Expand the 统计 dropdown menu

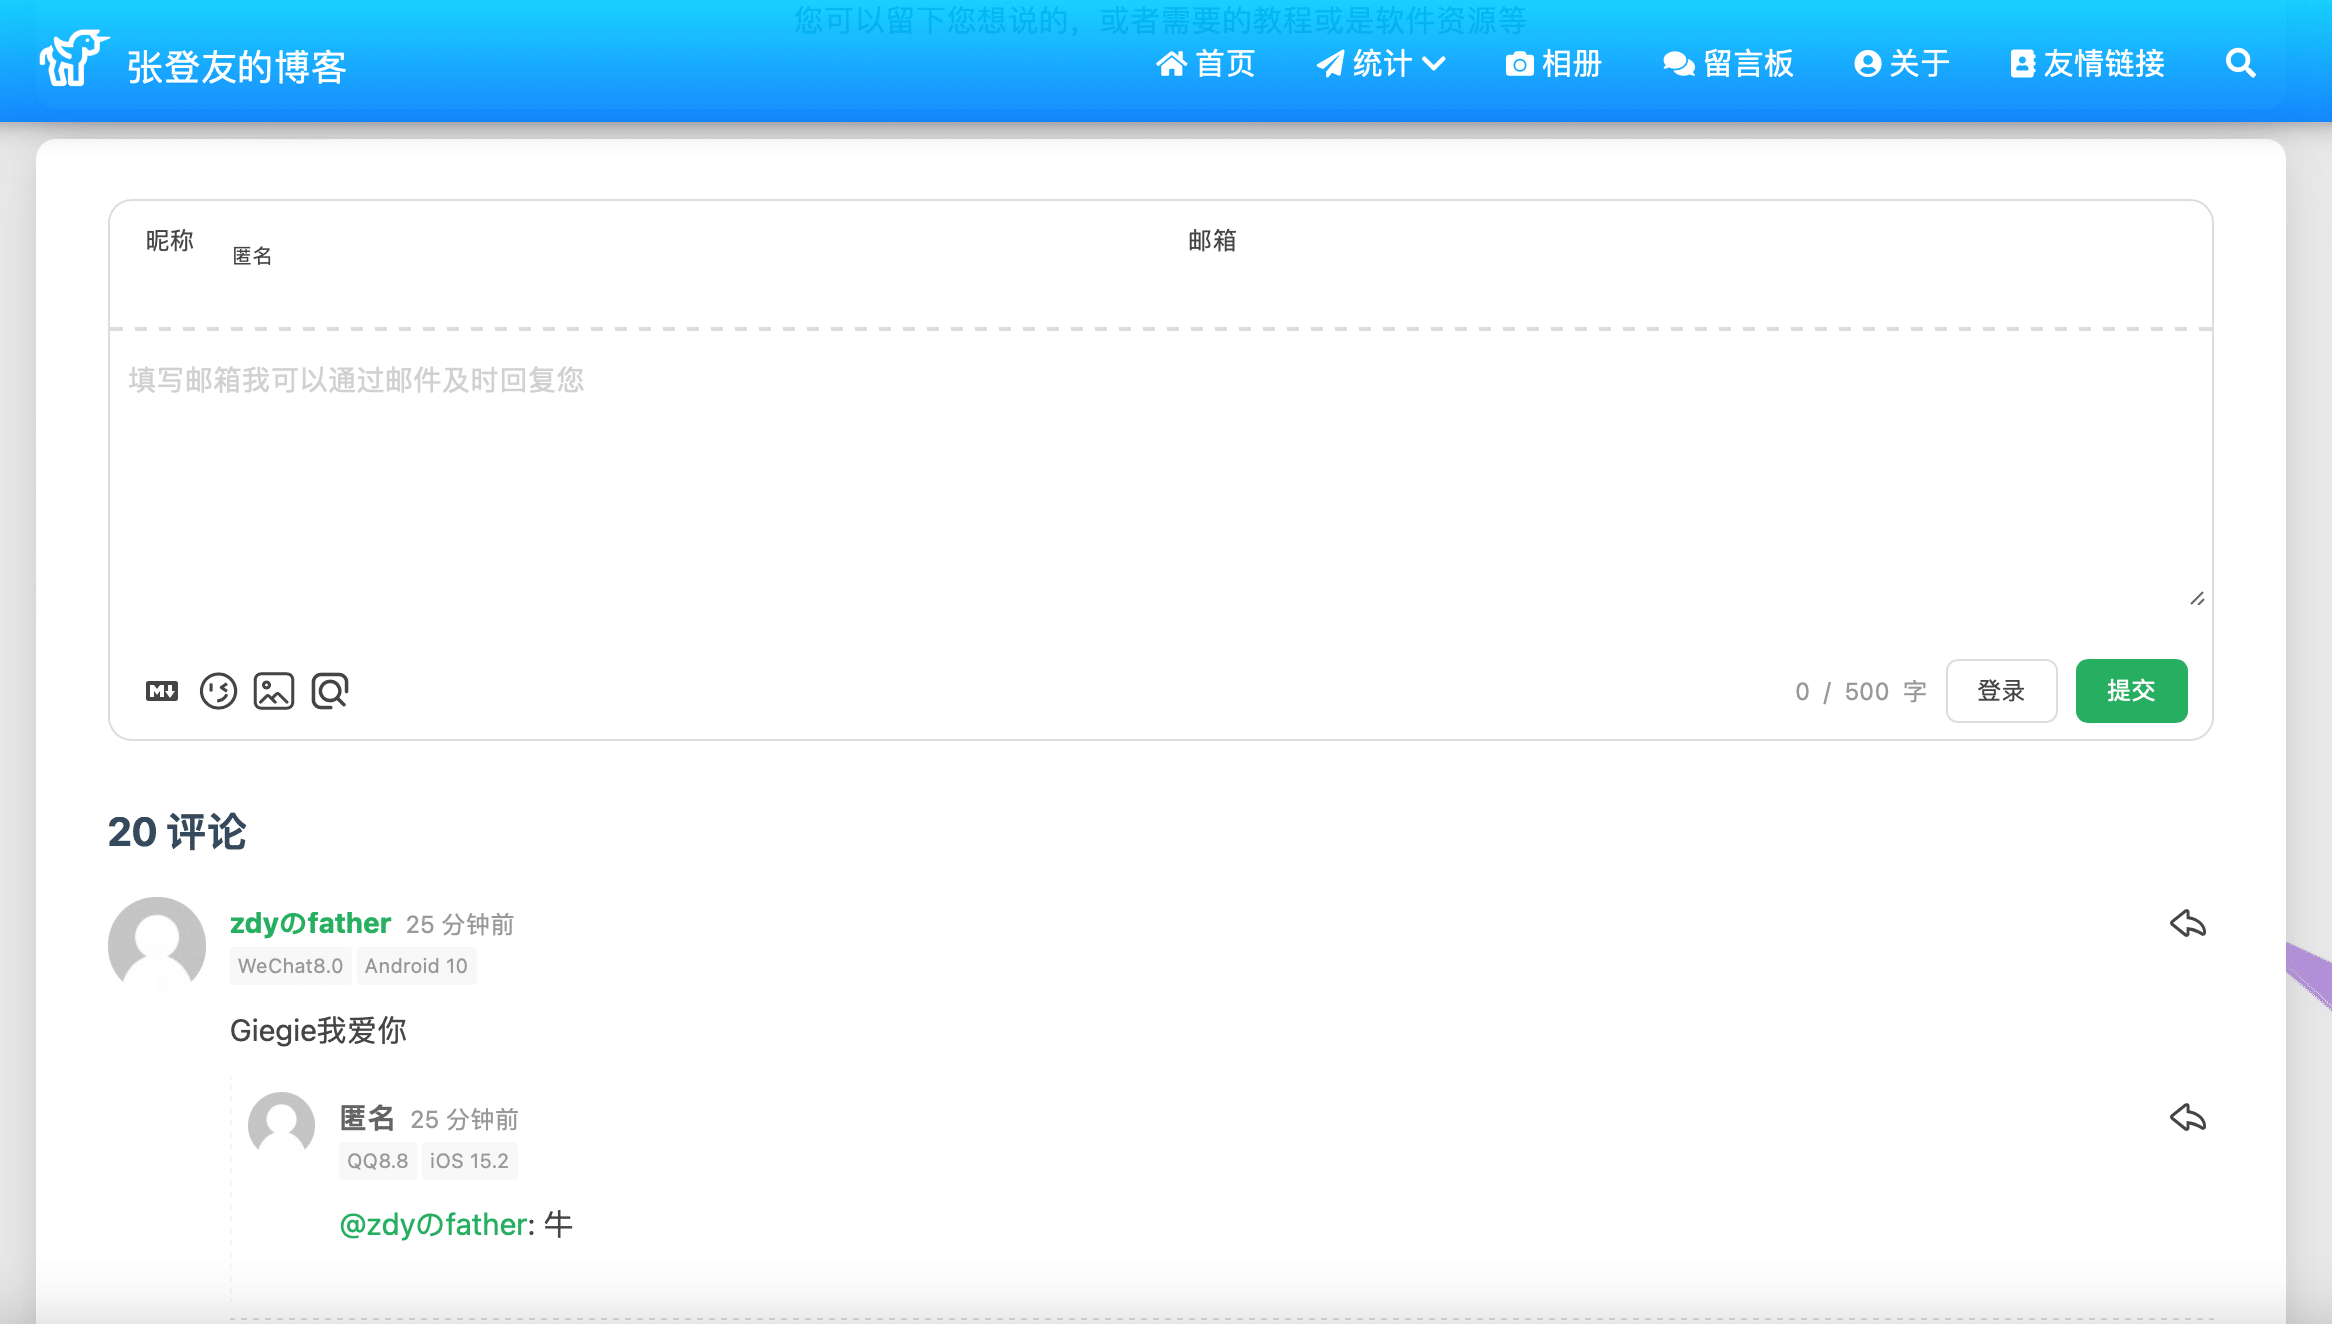click(x=1380, y=64)
